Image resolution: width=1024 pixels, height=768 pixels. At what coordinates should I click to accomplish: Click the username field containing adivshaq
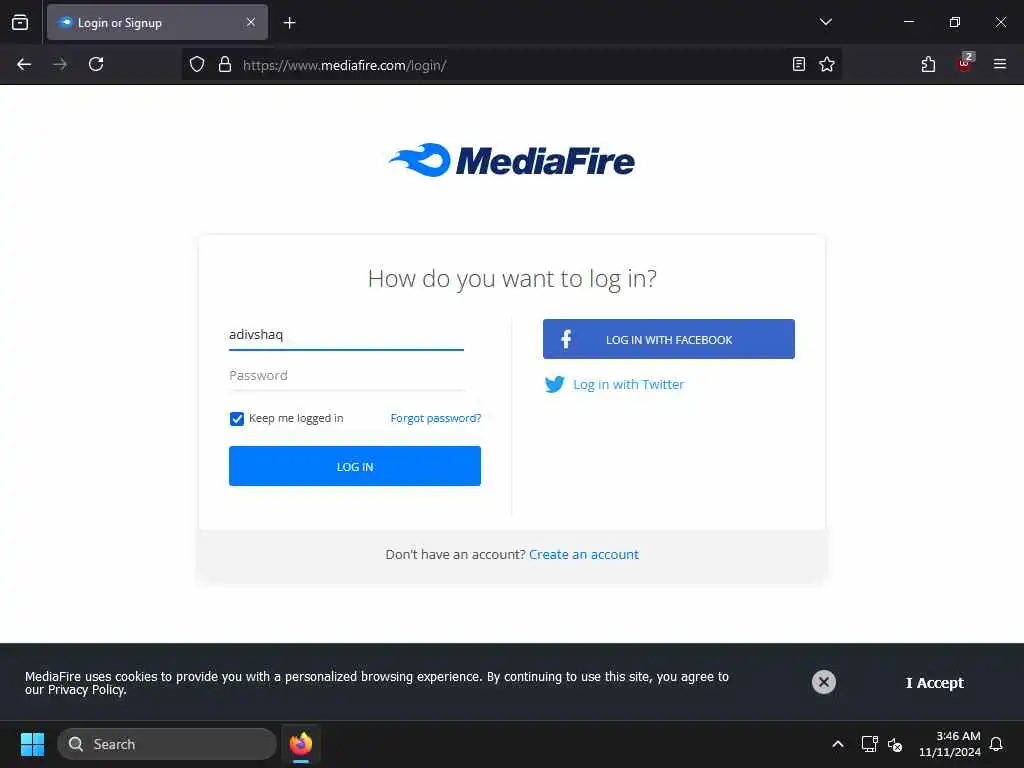coord(346,334)
